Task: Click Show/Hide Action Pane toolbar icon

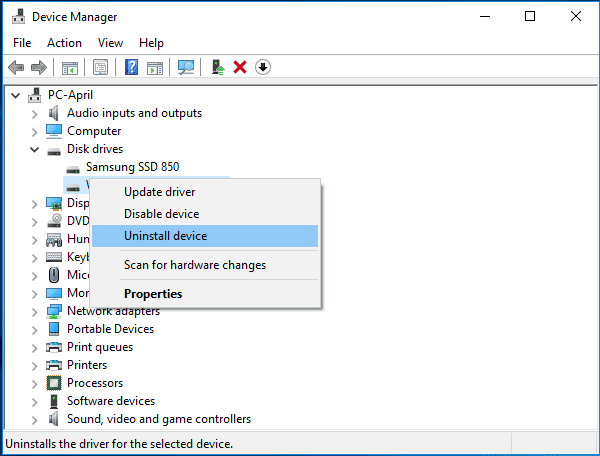Action: tap(155, 68)
